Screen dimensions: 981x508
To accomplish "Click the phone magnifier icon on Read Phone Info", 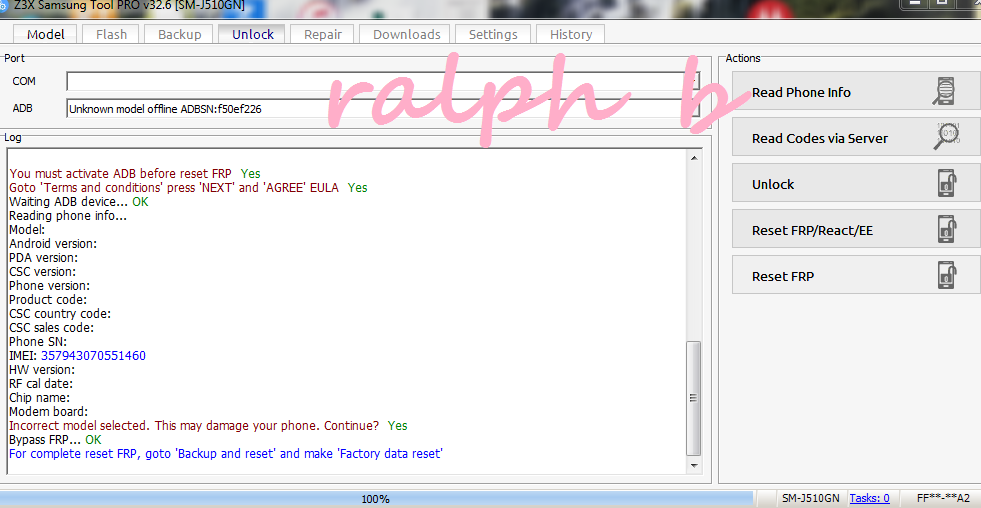I will pos(944,91).
